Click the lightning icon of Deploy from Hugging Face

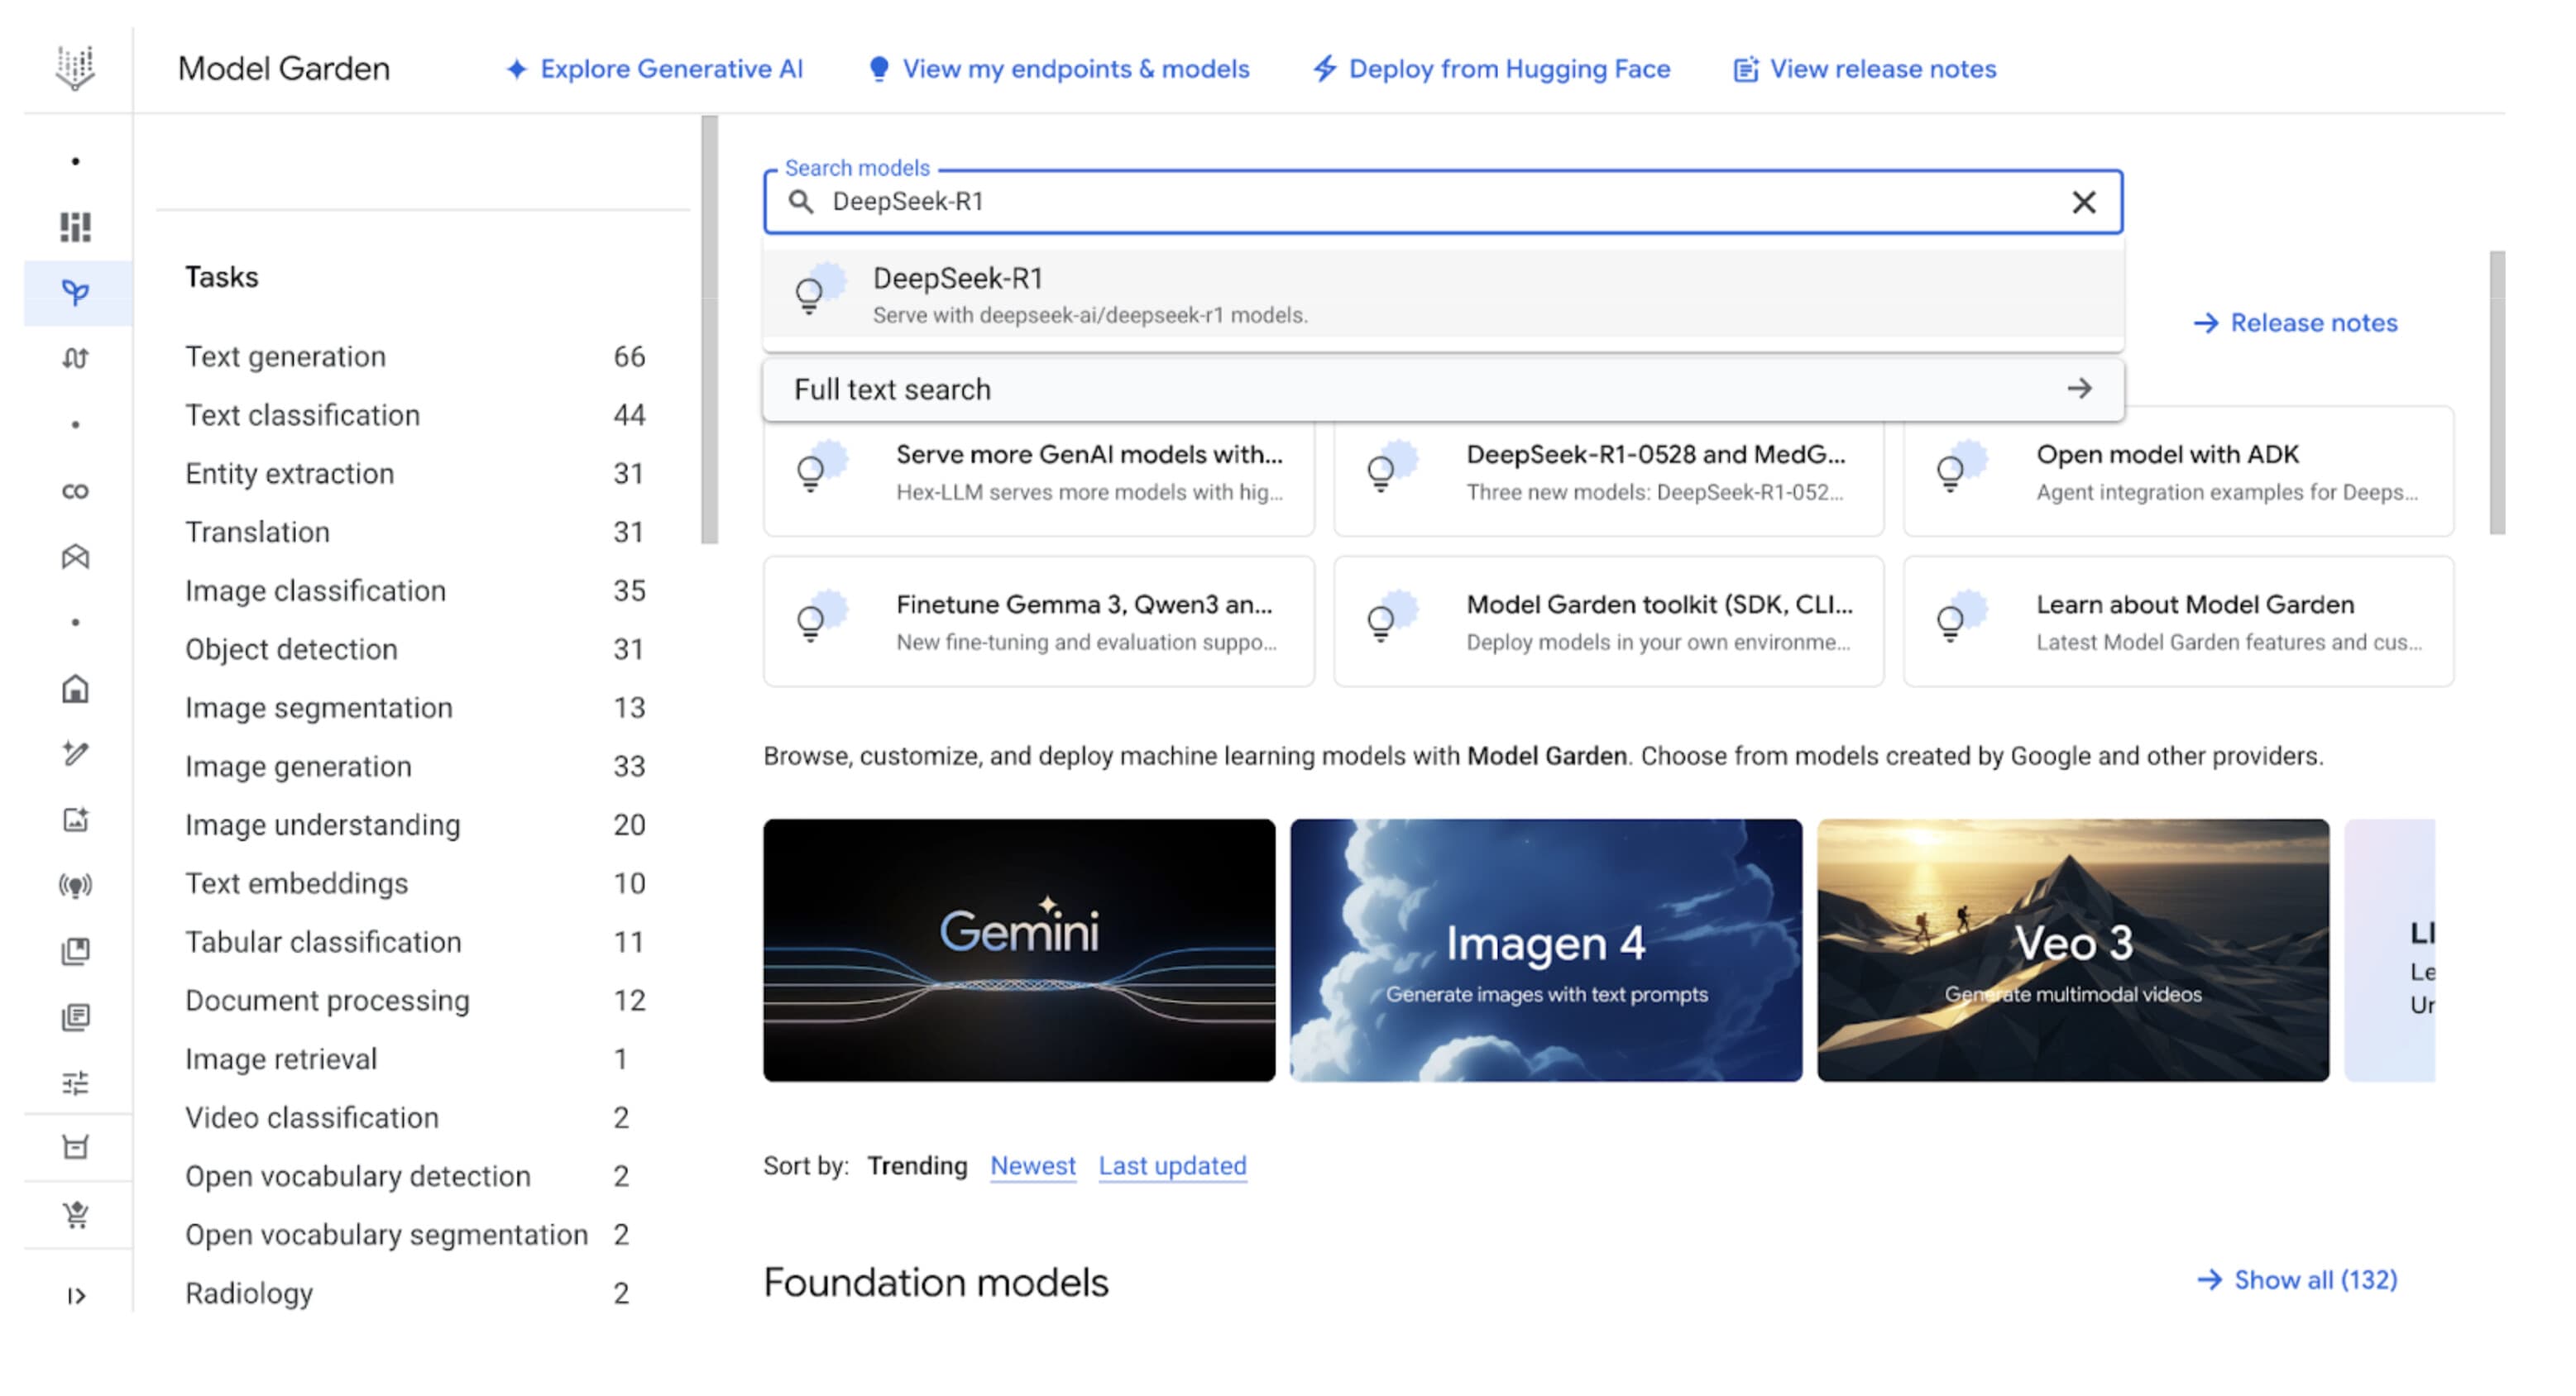click(x=1324, y=69)
